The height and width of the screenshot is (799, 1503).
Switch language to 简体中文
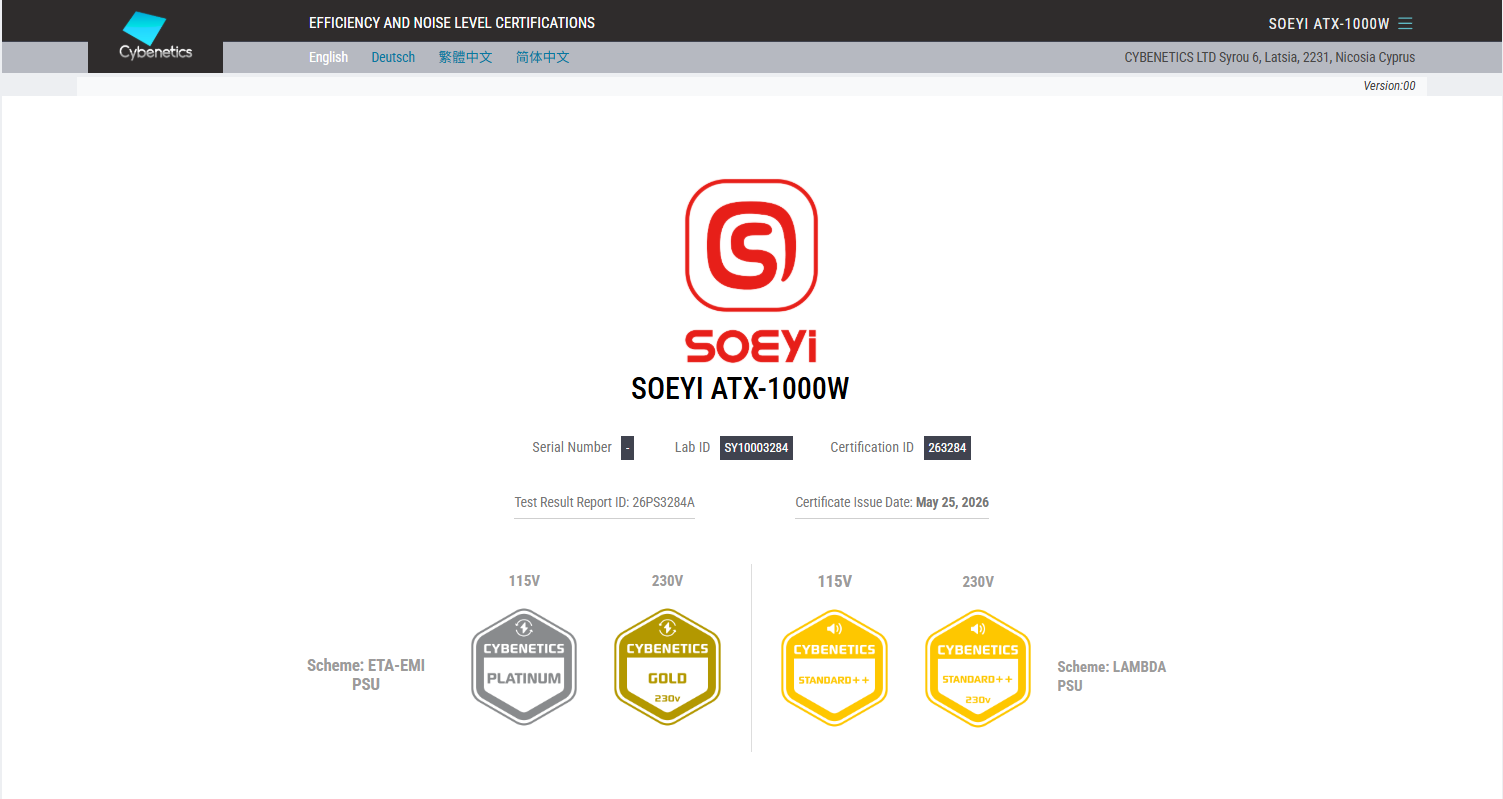543,57
